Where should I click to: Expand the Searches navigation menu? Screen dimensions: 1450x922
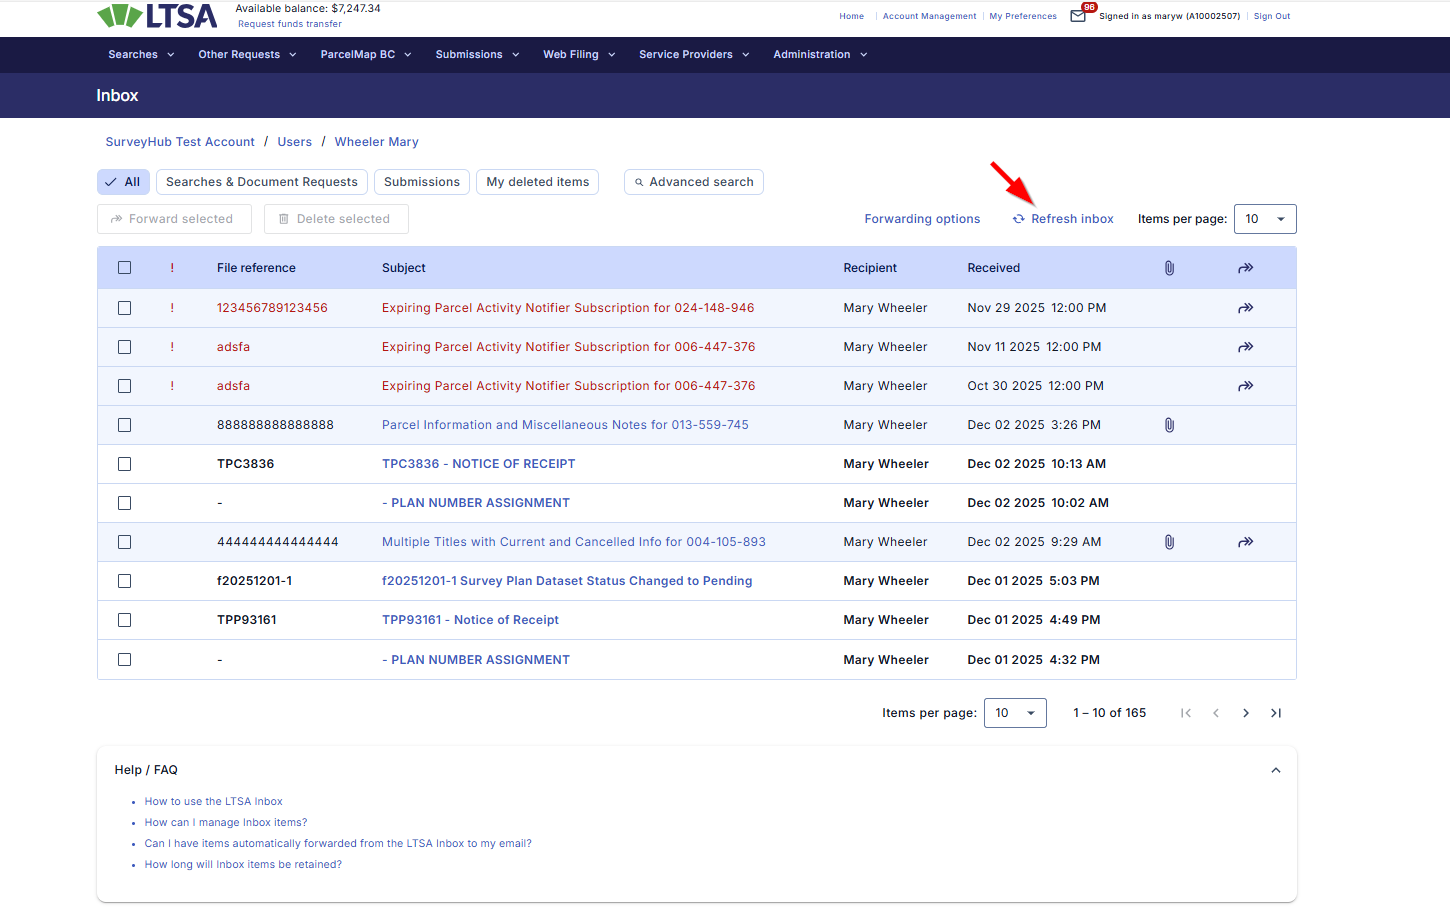(141, 55)
